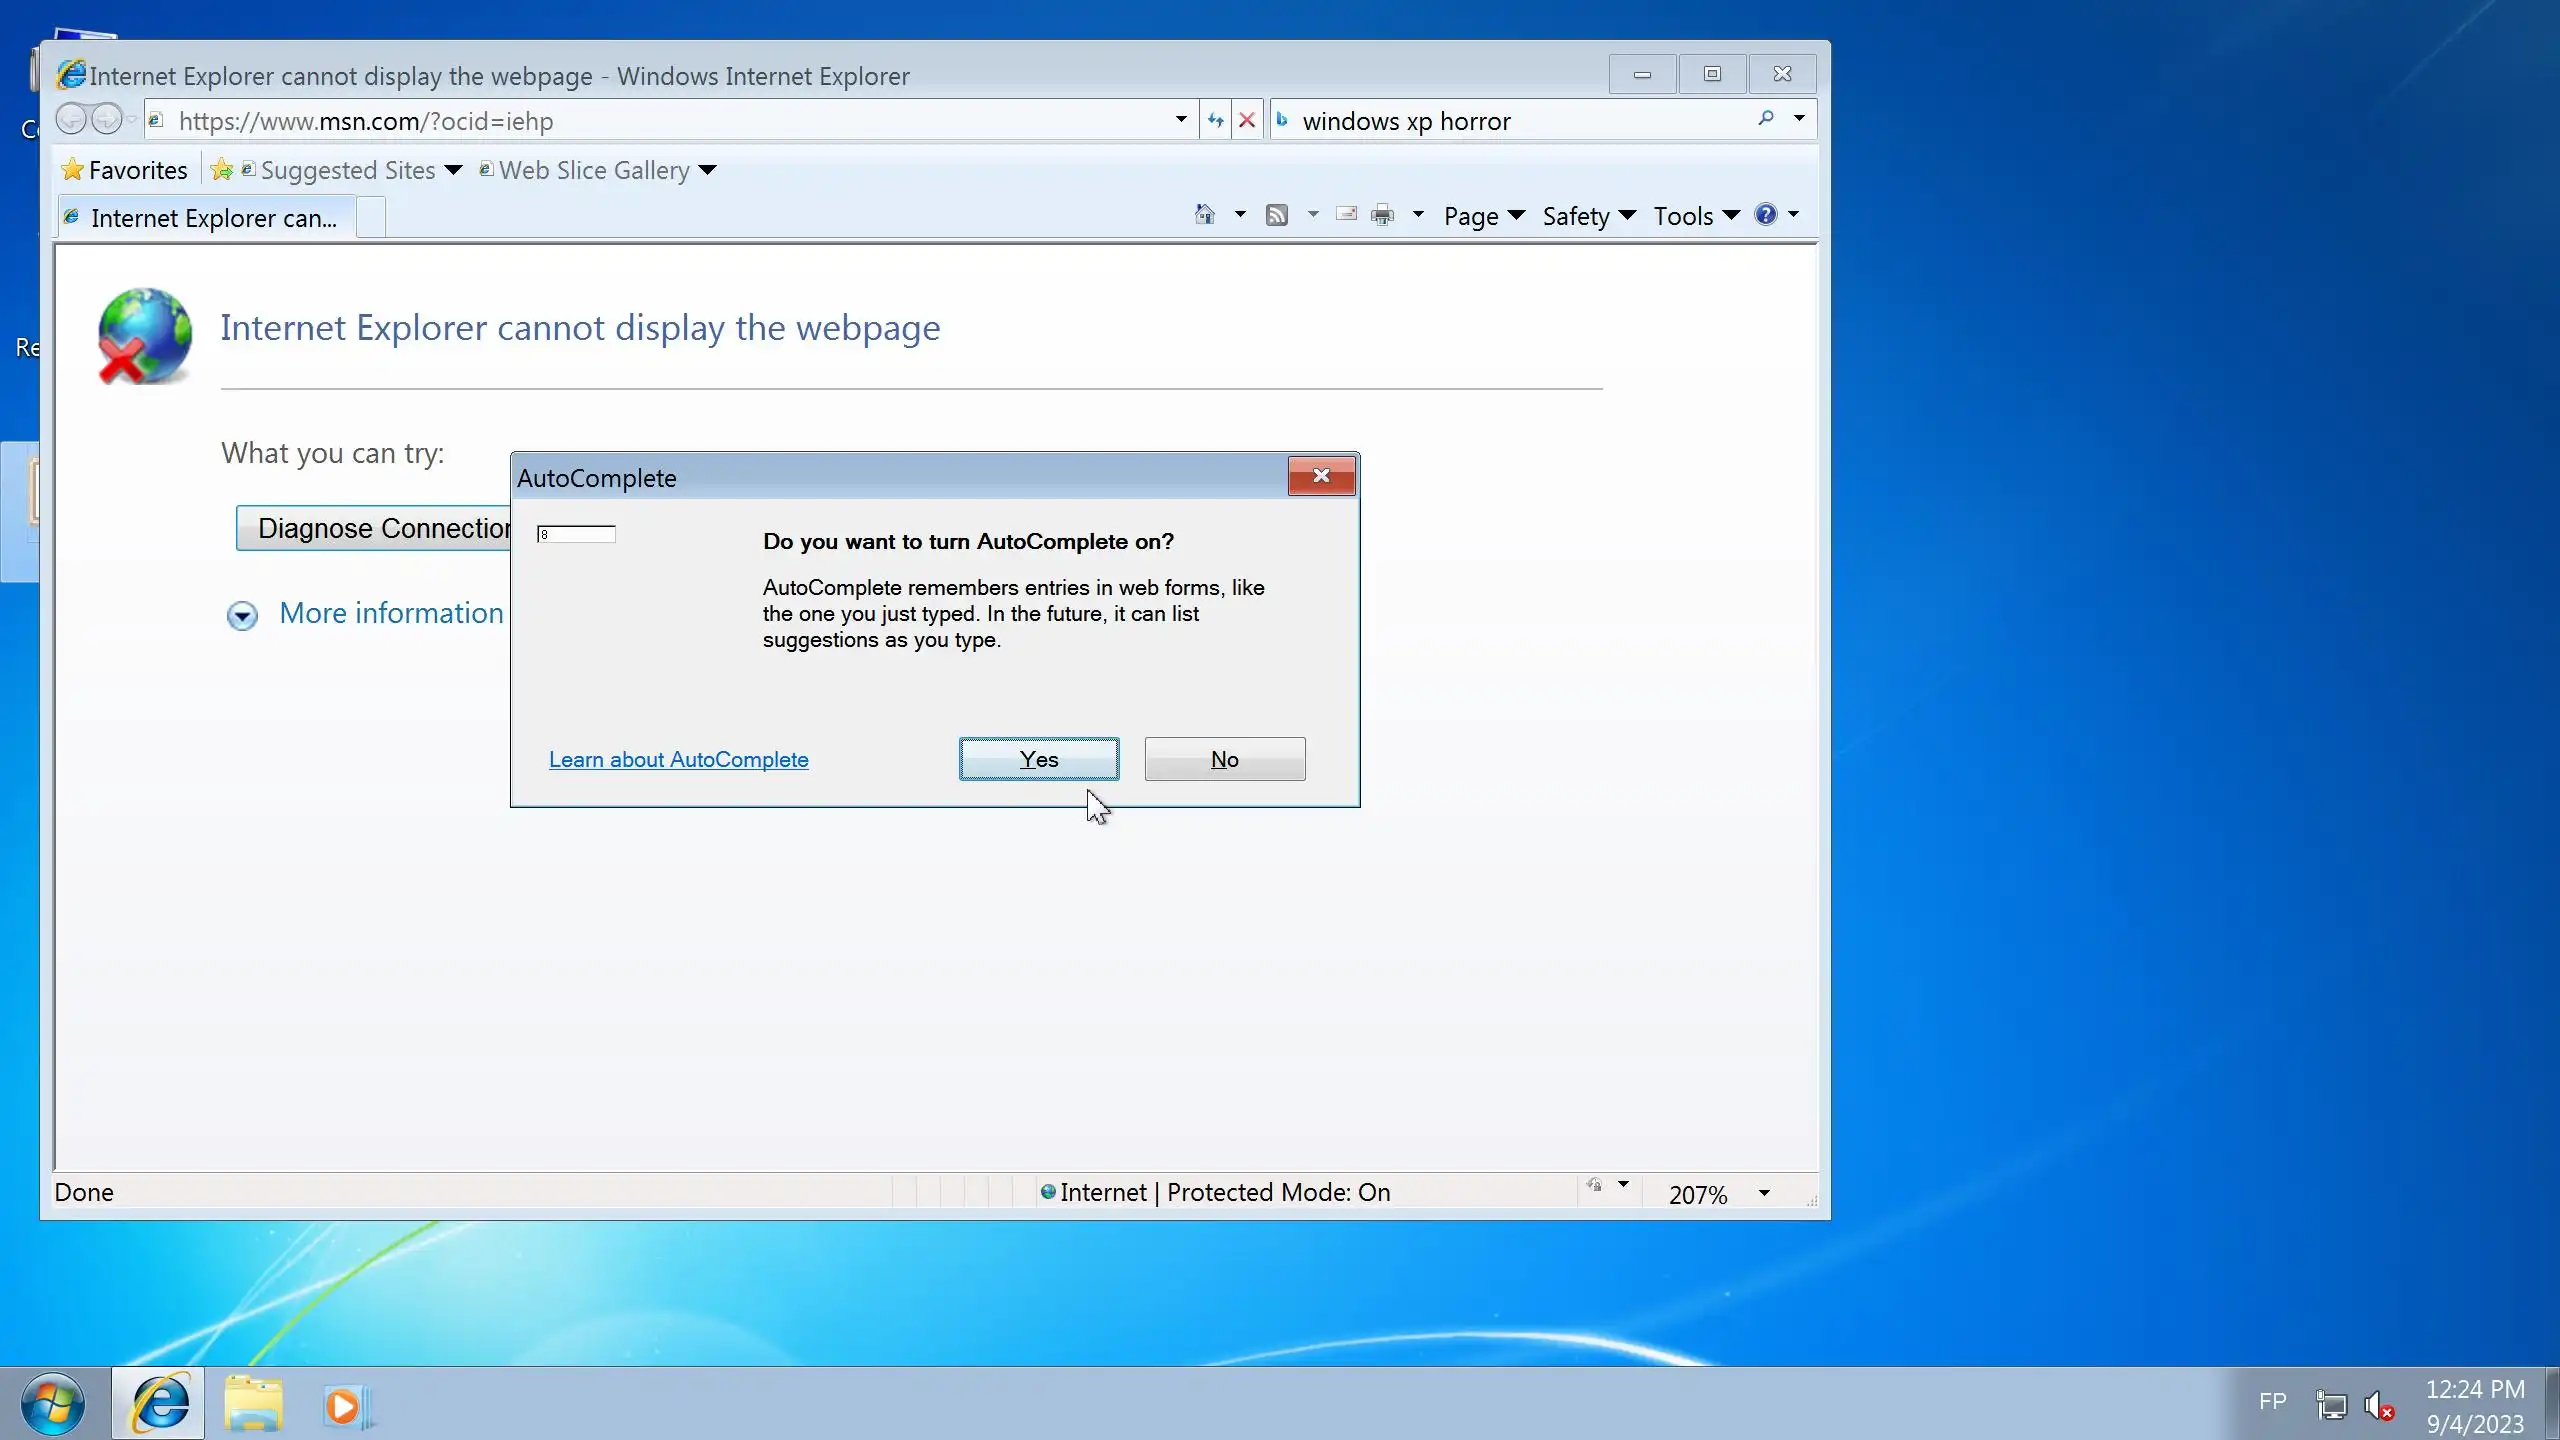Open the address bar history dropdown
The height and width of the screenshot is (1440, 2560).
[1181, 120]
